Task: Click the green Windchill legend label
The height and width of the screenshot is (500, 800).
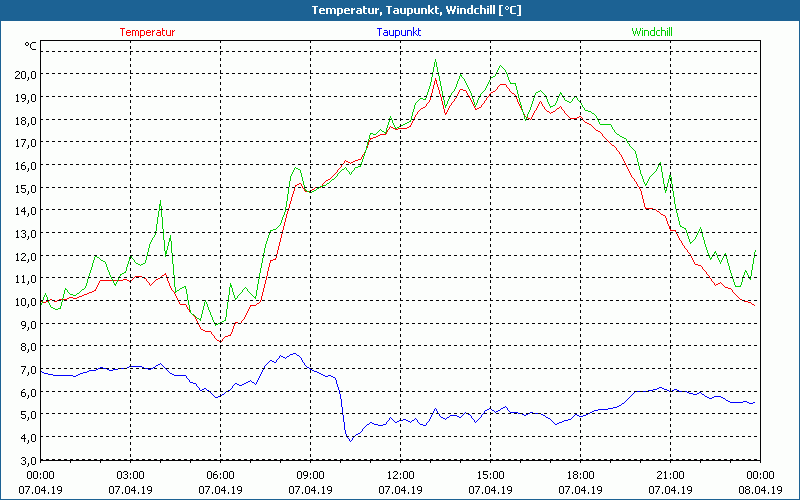Action: 652,32
